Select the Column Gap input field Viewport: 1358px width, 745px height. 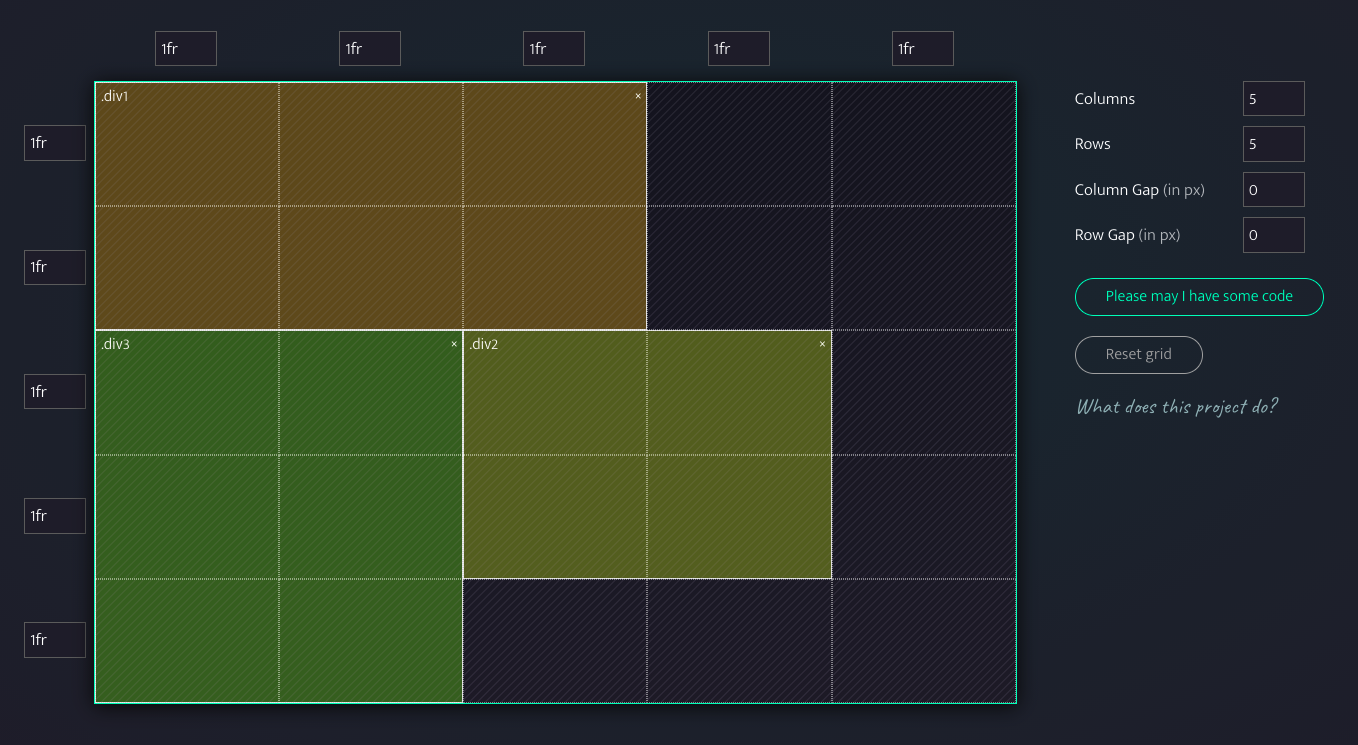tap(1273, 190)
